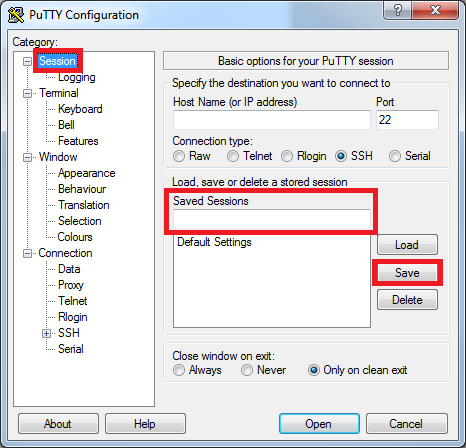Viewport: 466px width, 448px height.
Task: Set close window on exit to Never
Action: coord(247,370)
